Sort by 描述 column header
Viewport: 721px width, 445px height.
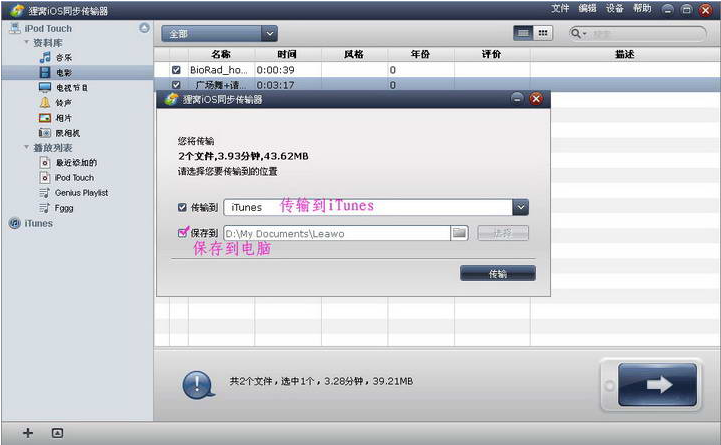pos(625,54)
